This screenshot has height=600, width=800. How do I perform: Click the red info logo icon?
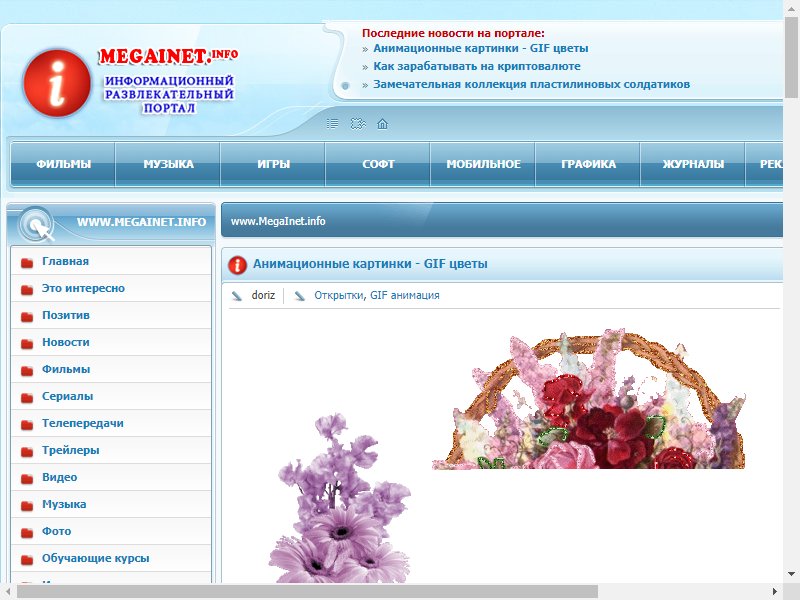[57, 83]
